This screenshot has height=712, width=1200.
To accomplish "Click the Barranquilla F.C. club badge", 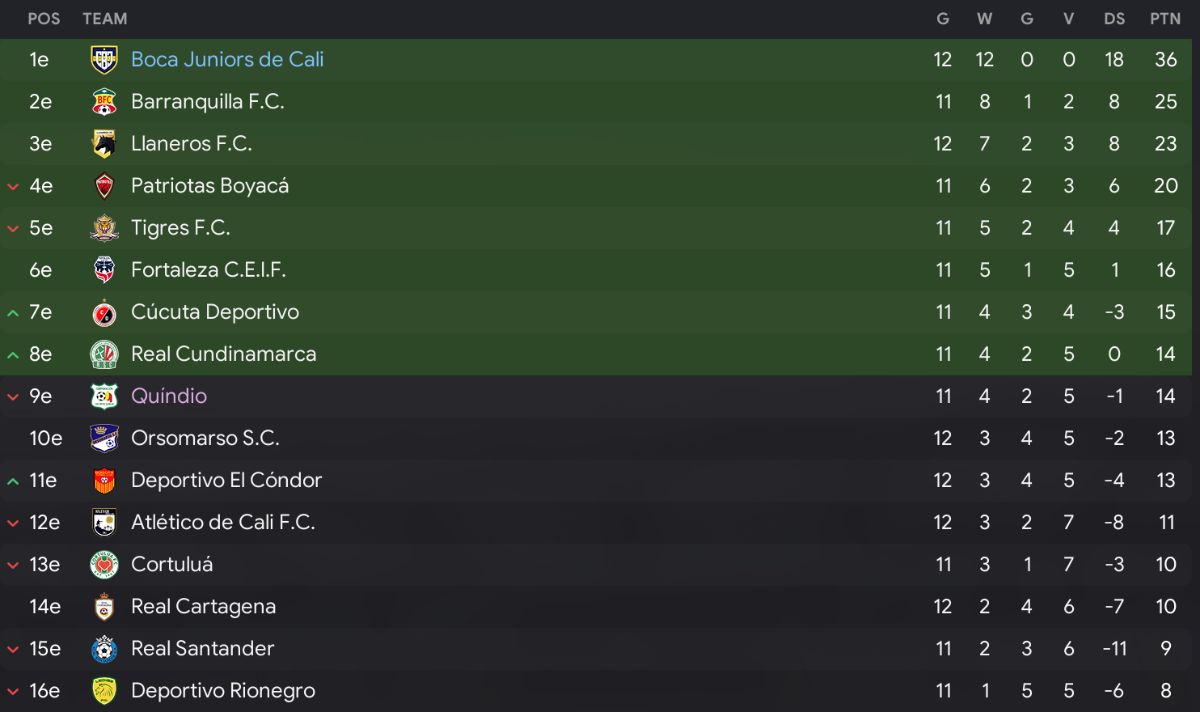I will (x=104, y=102).
